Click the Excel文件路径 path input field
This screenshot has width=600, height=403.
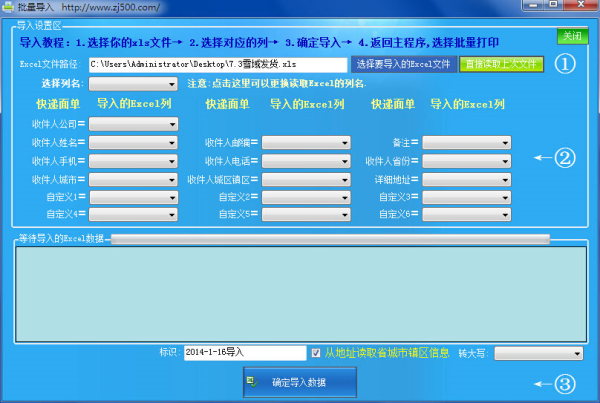click(218, 64)
